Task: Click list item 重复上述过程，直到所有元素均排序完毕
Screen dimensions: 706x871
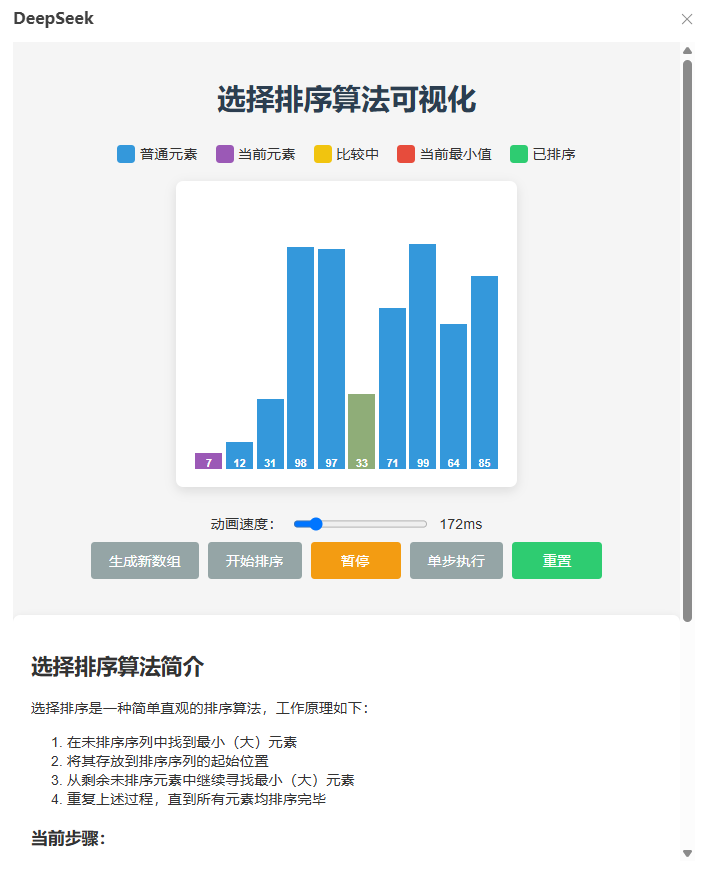Action: 196,799
